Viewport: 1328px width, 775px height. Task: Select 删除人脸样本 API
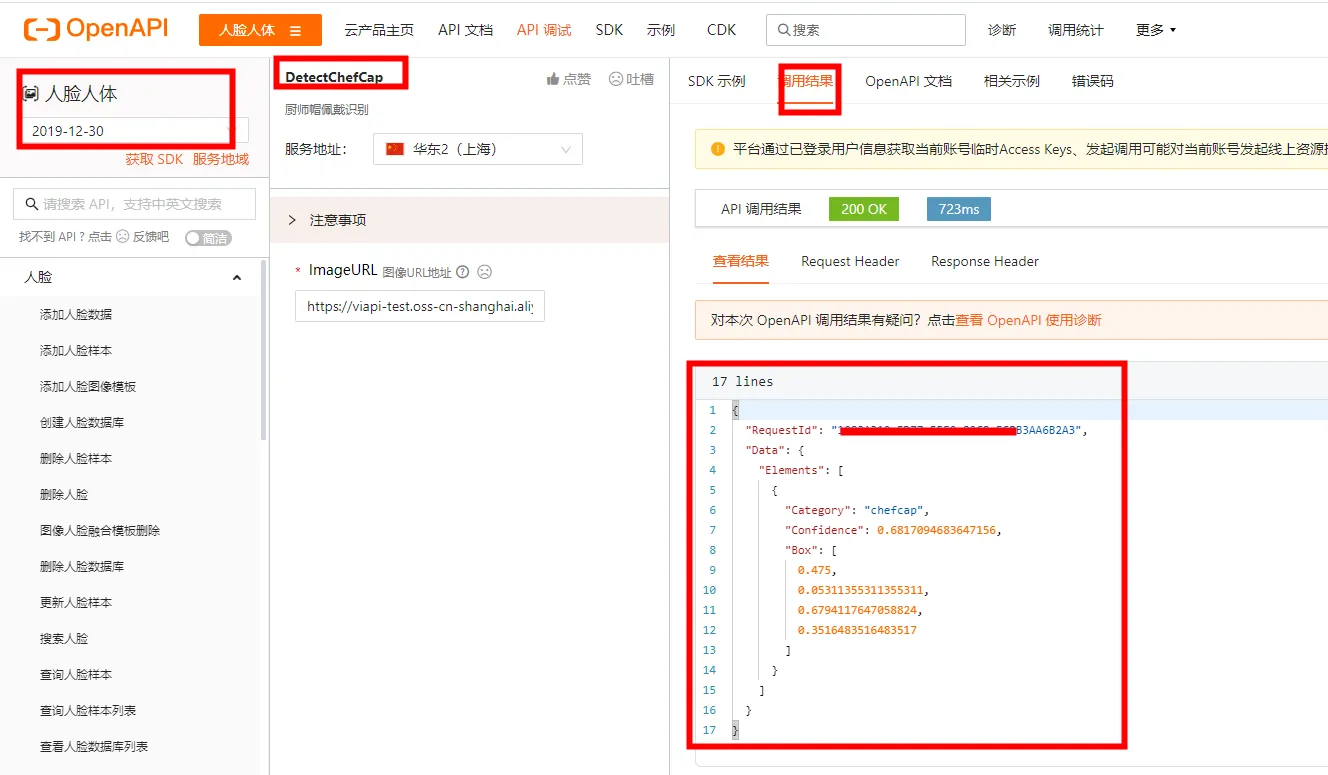76,458
